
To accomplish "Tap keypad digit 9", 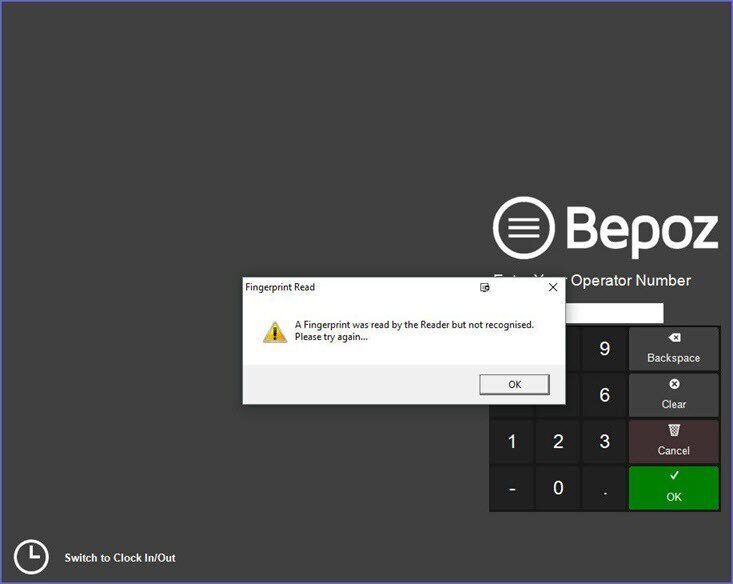I will click(604, 349).
